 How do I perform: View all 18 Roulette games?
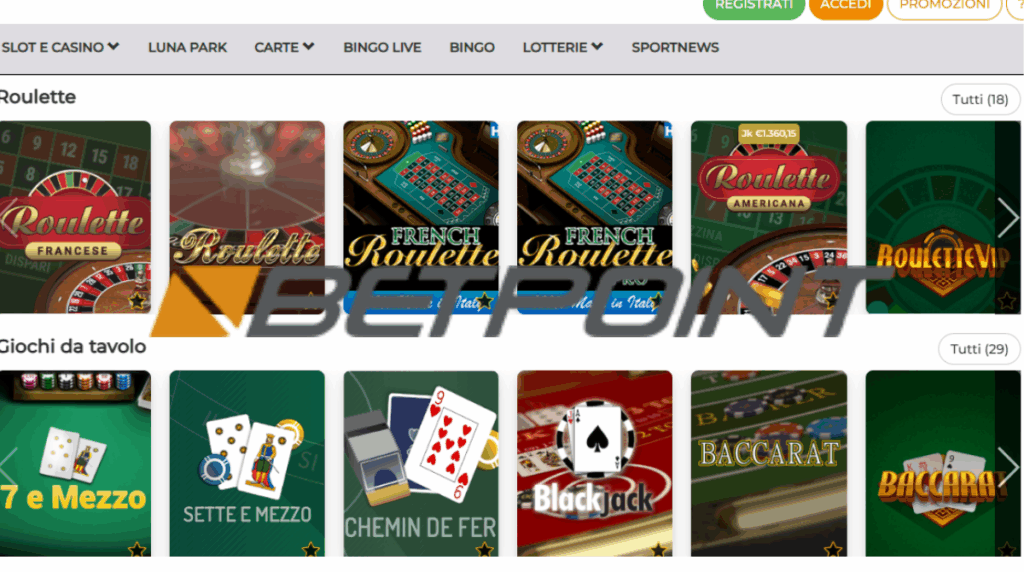980,99
